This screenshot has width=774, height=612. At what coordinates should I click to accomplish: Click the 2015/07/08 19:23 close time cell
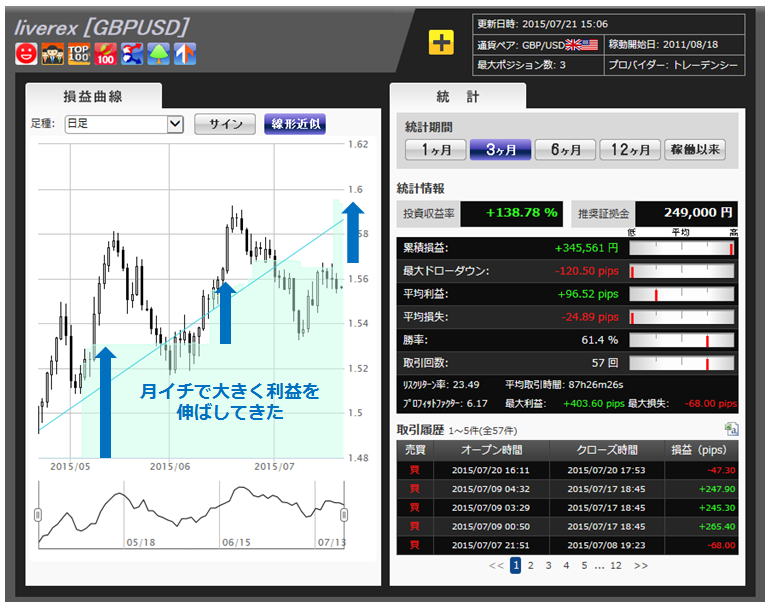(606, 545)
